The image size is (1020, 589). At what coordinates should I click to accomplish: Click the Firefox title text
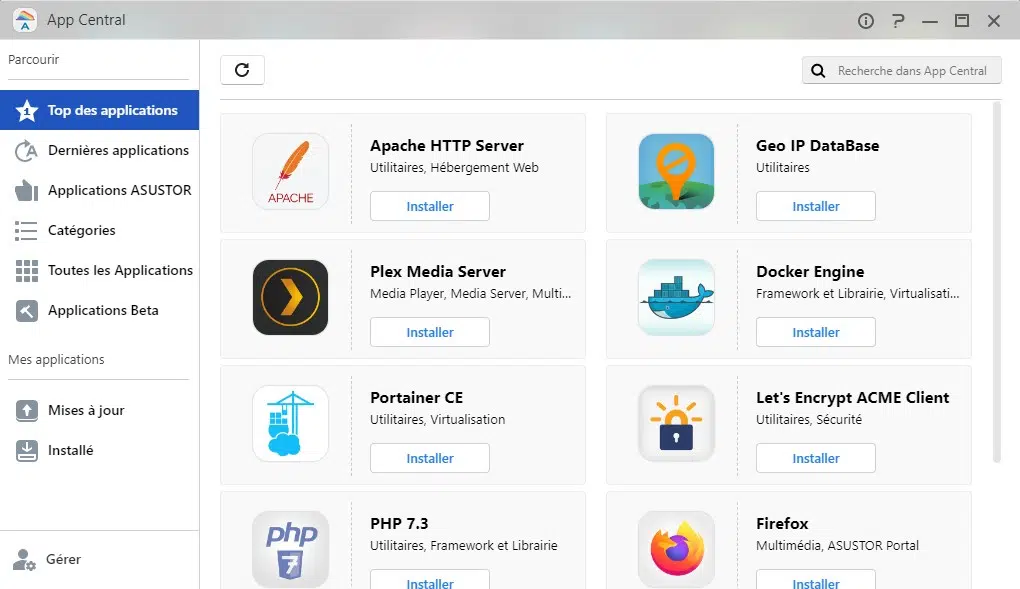pyautogui.click(x=782, y=524)
